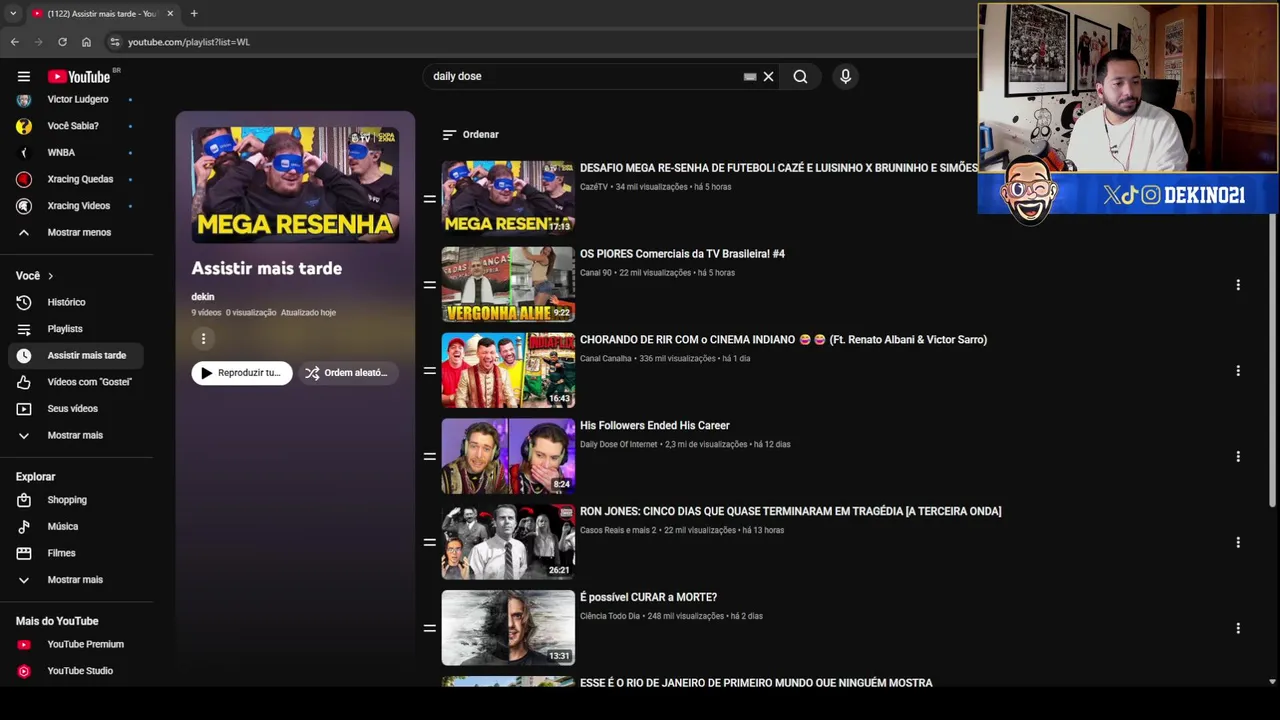This screenshot has width=1280, height=720.
Task: Open the Ciência Todo Dia channel link
Action: coord(610,617)
